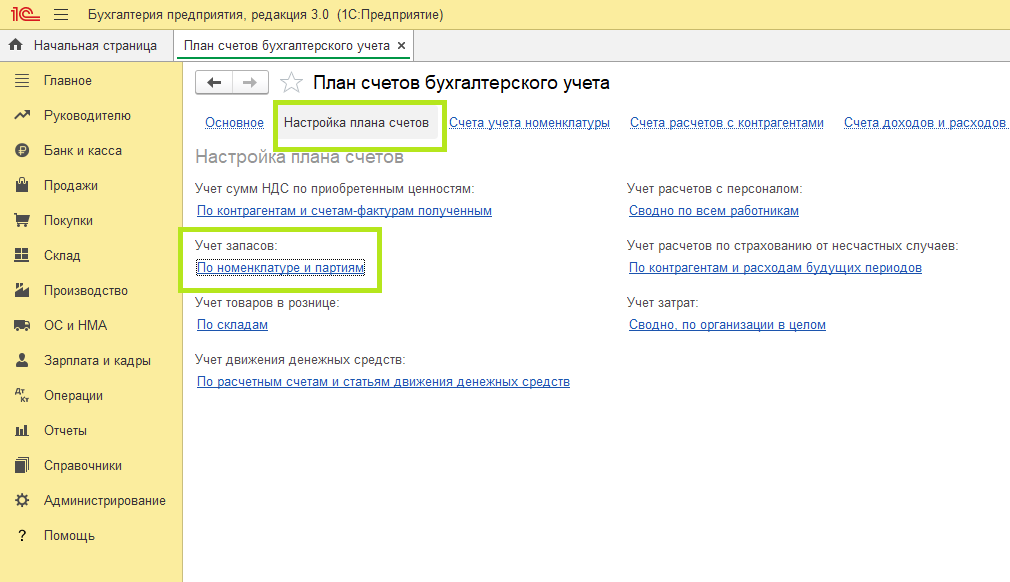
Task: Click the Покупки cart icon
Action: coord(22,220)
